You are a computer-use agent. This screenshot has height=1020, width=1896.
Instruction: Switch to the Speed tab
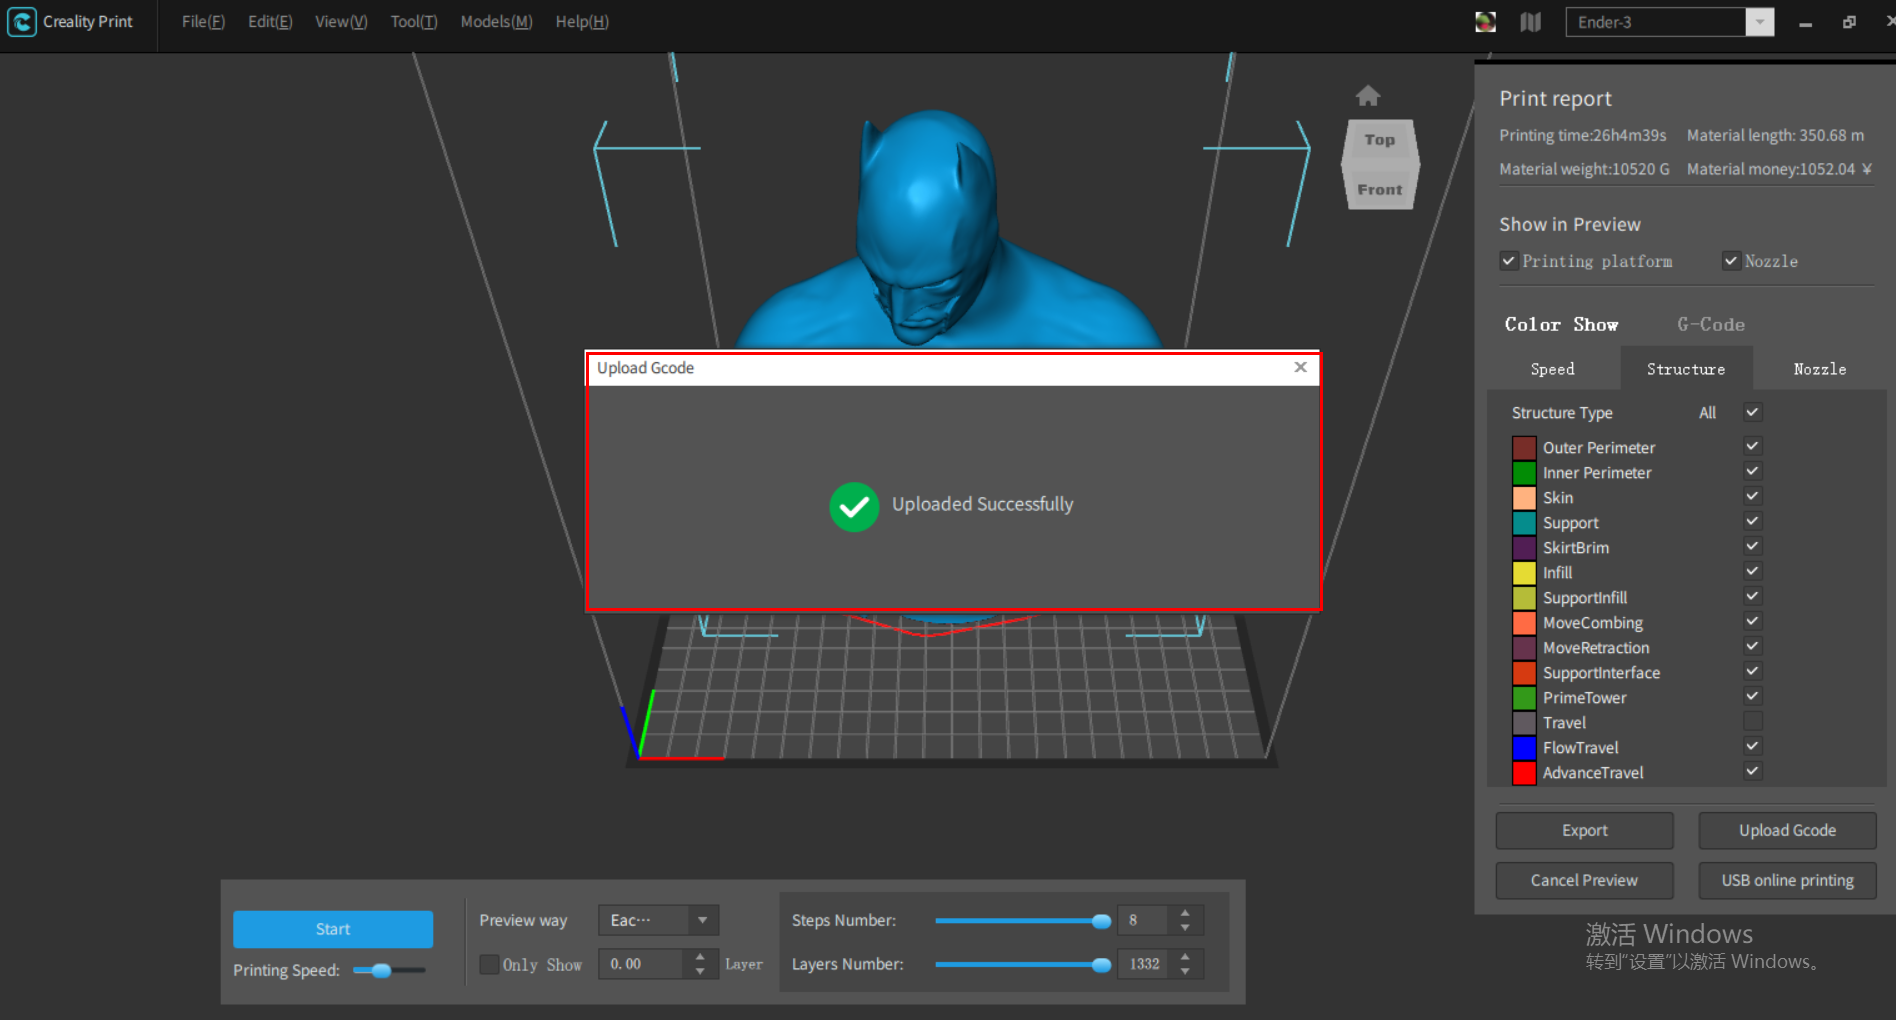[1552, 369]
